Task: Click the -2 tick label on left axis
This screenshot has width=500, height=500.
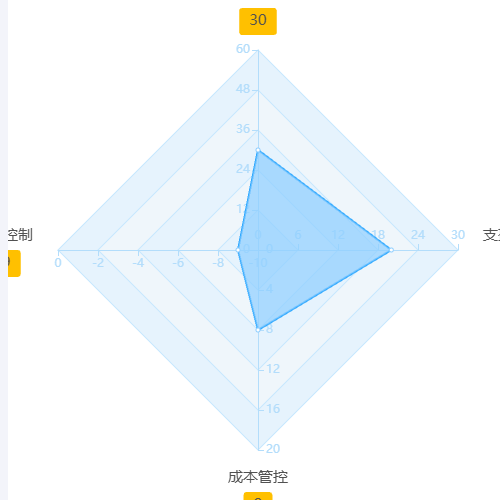Action: [98, 263]
